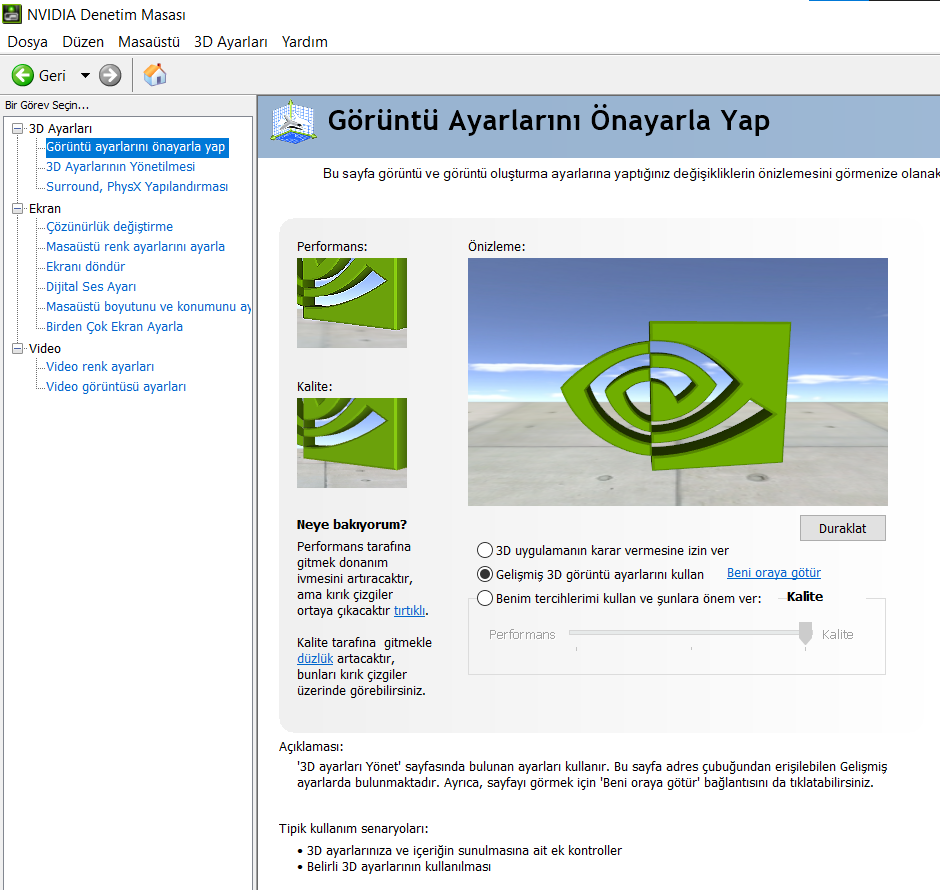Open the 'tırtıklı' help link

tap(409, 611)
